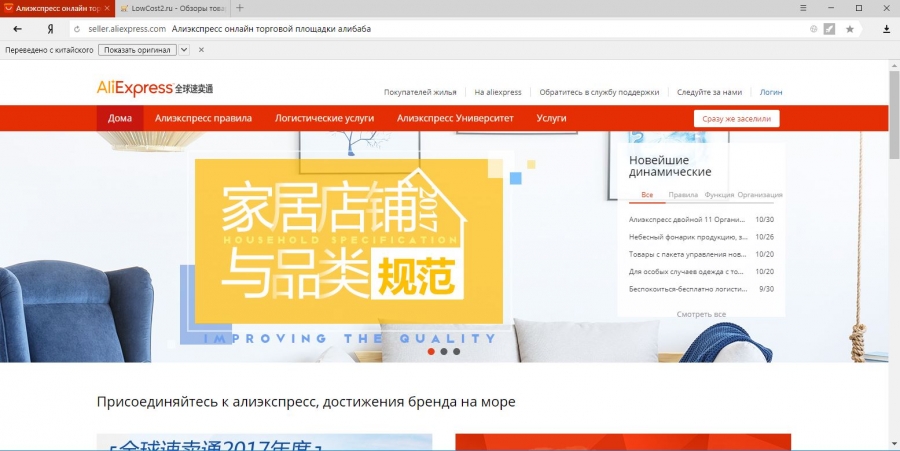The width and height of the screenshot is (900, 451).
Task: Bookmark the page with the star icon
Action: (x=849, y=29)
